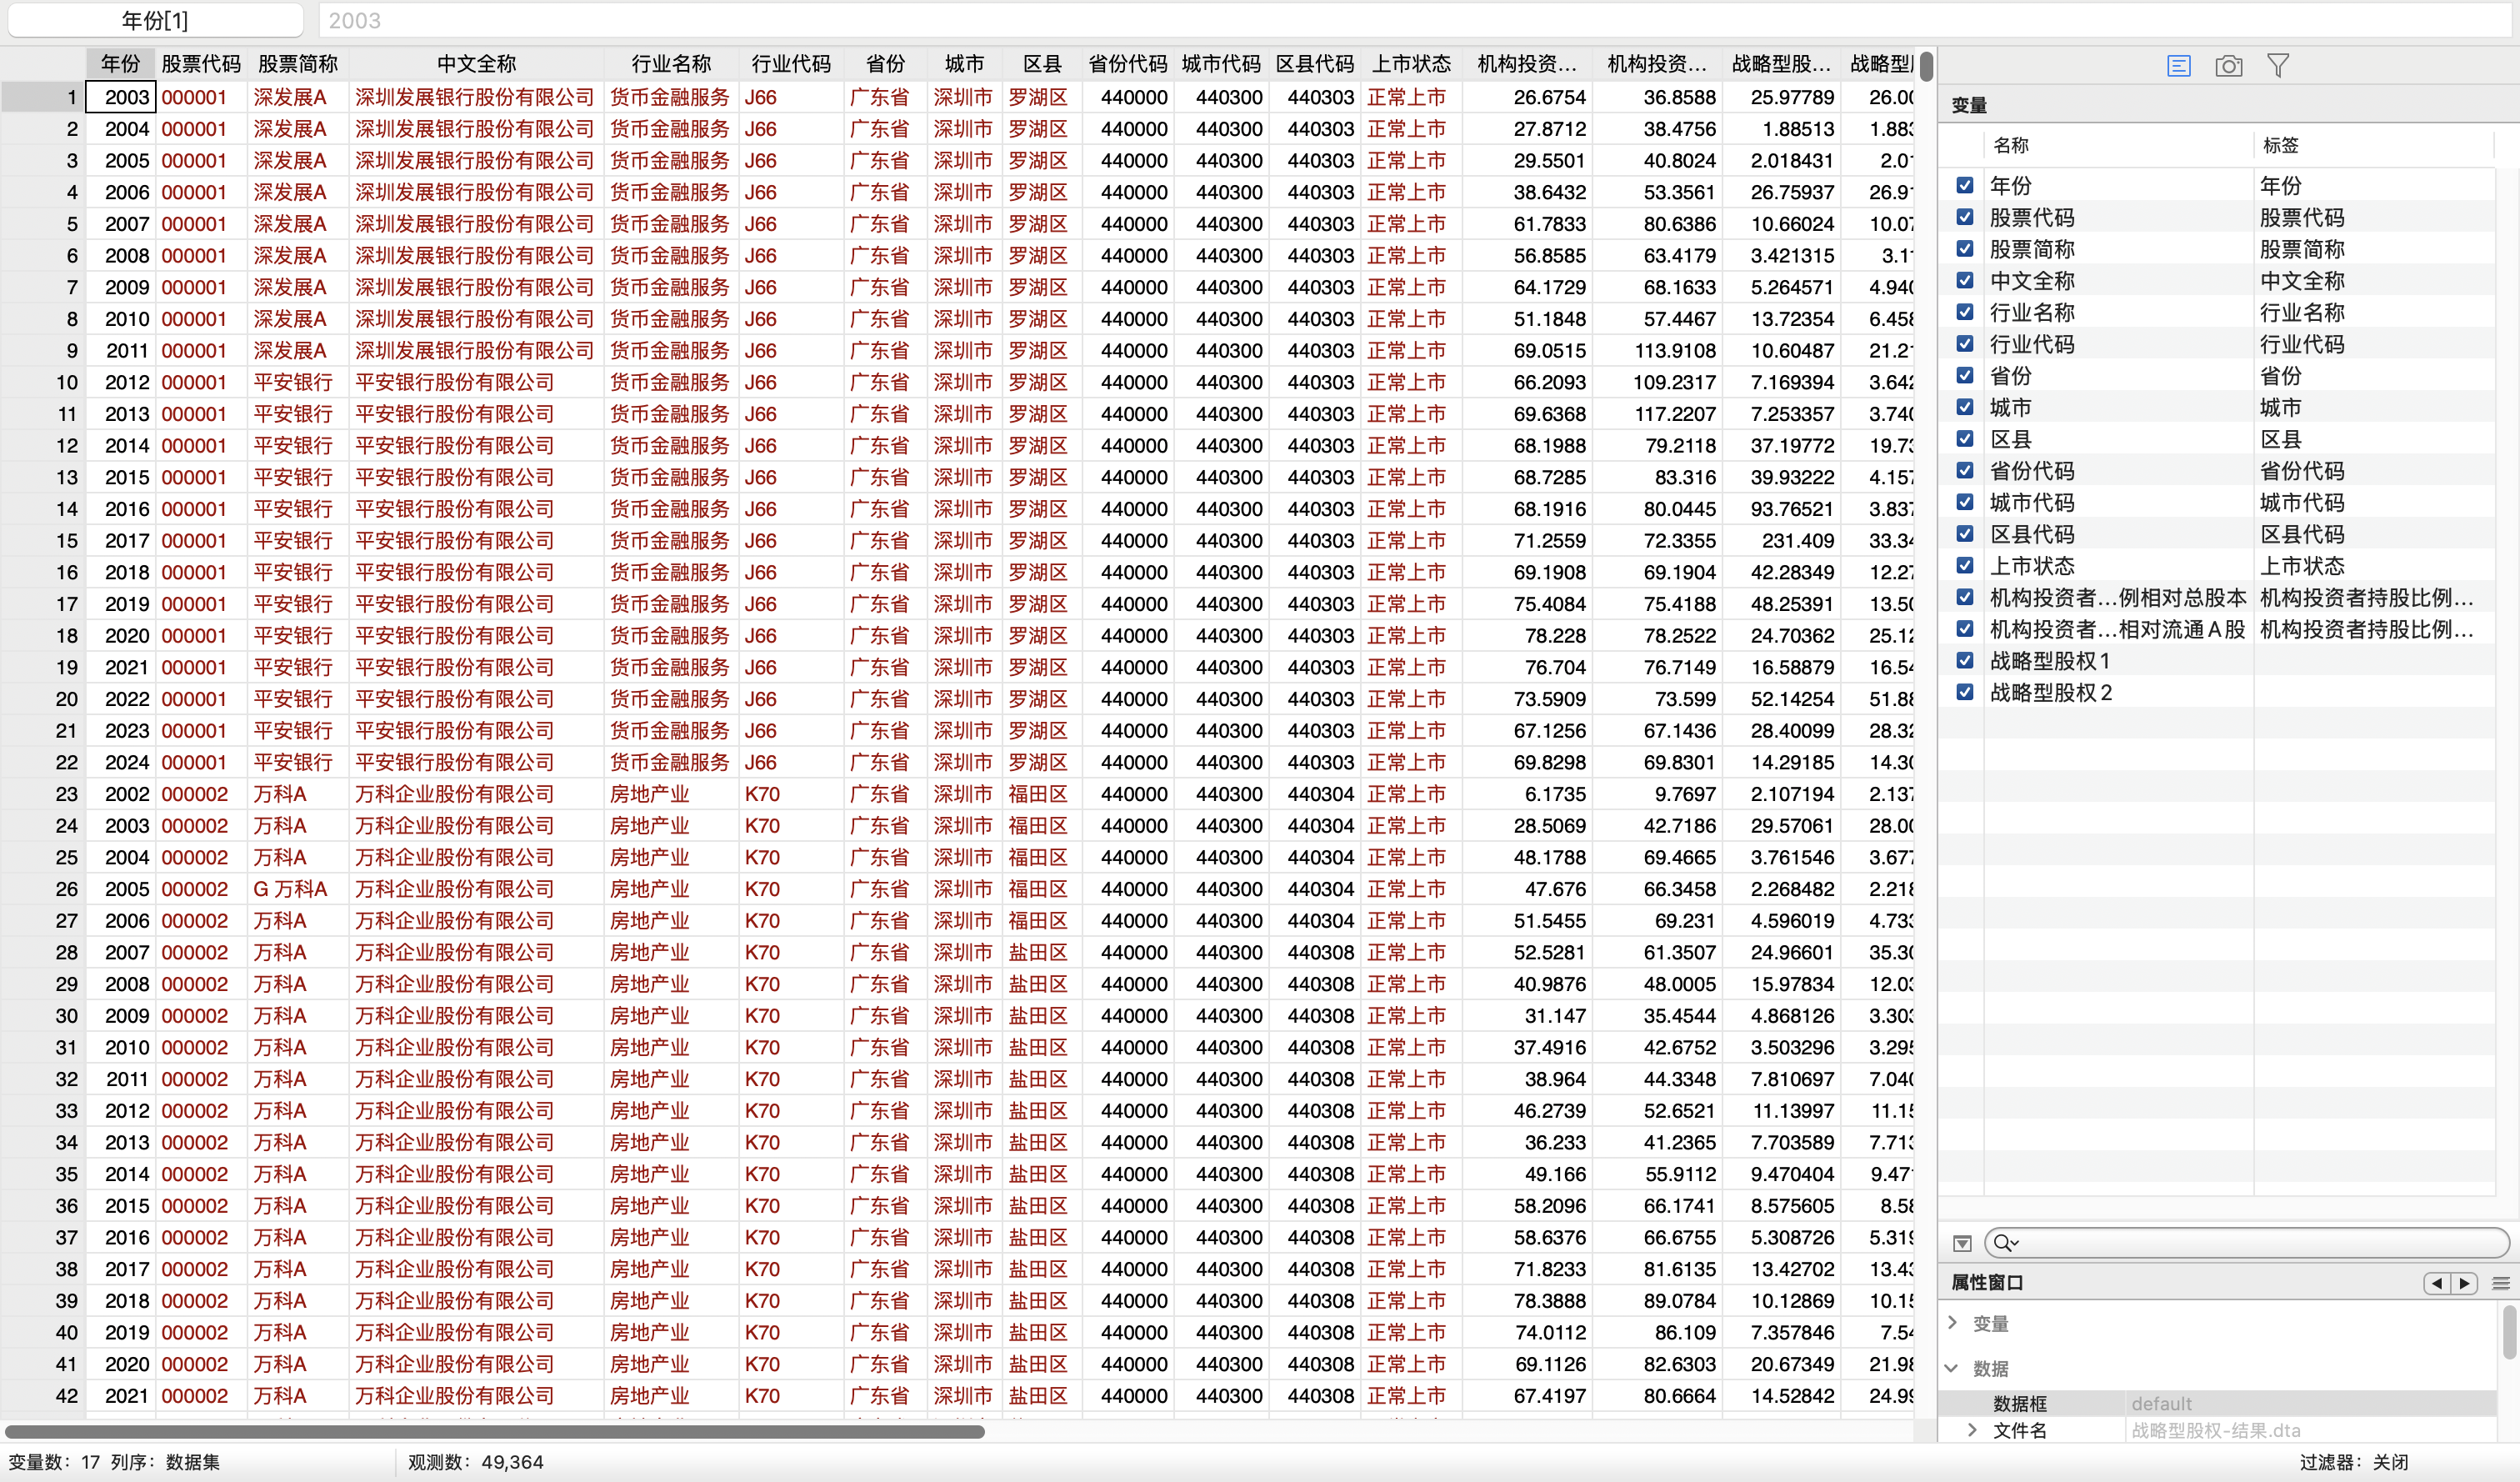The width and height of the screenshot is (2520, 1482).
Task: Open the variables properties panel icon
Action: [2179, 66]
